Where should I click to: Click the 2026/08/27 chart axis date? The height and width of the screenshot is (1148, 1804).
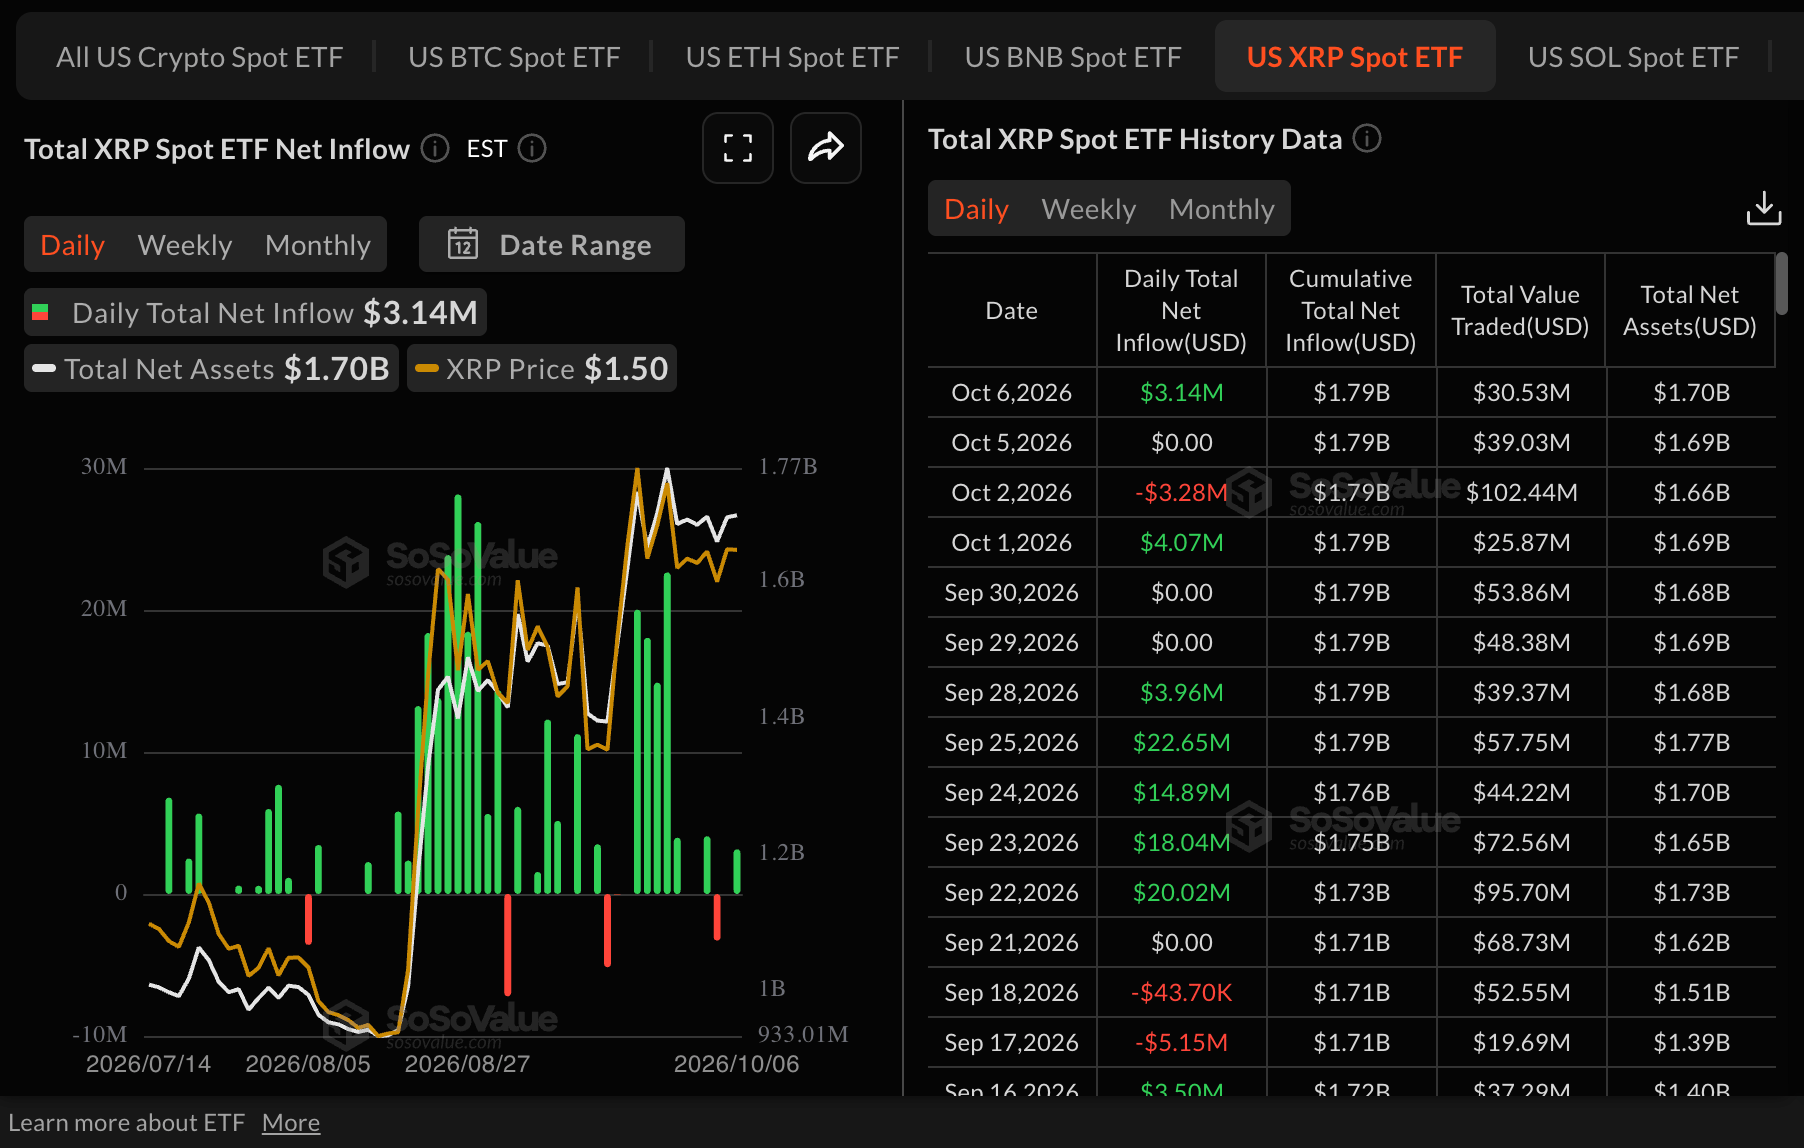[467, 1064]
